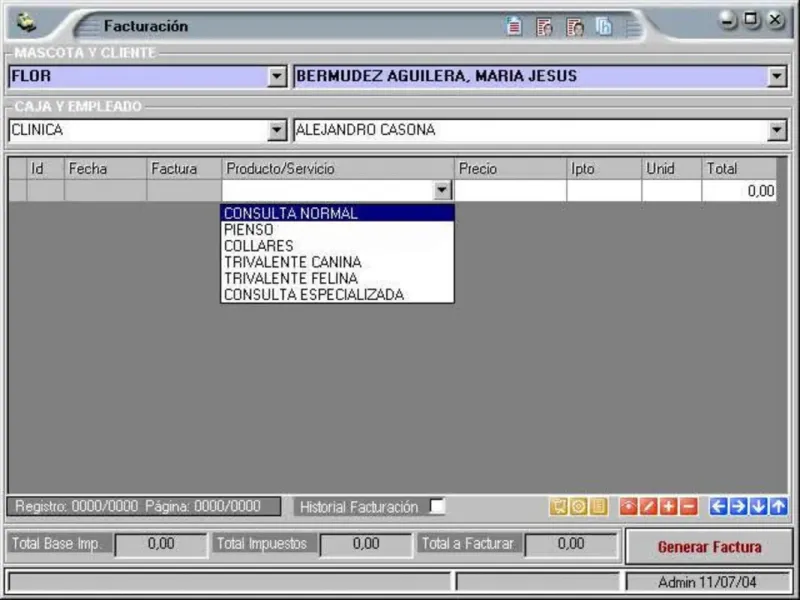Open the CLINICA cash register dropdown arrow
Screen dimensions: 800x600
[277, 130]
